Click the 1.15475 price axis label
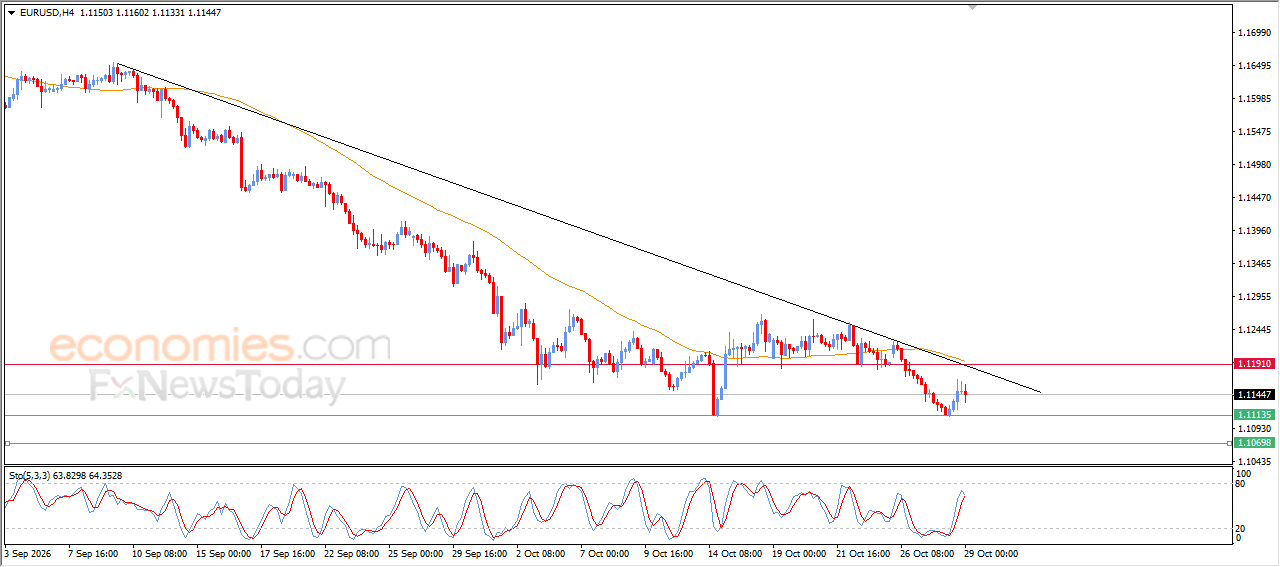Screen dimensions: 1280x567 click(1253, 132)
